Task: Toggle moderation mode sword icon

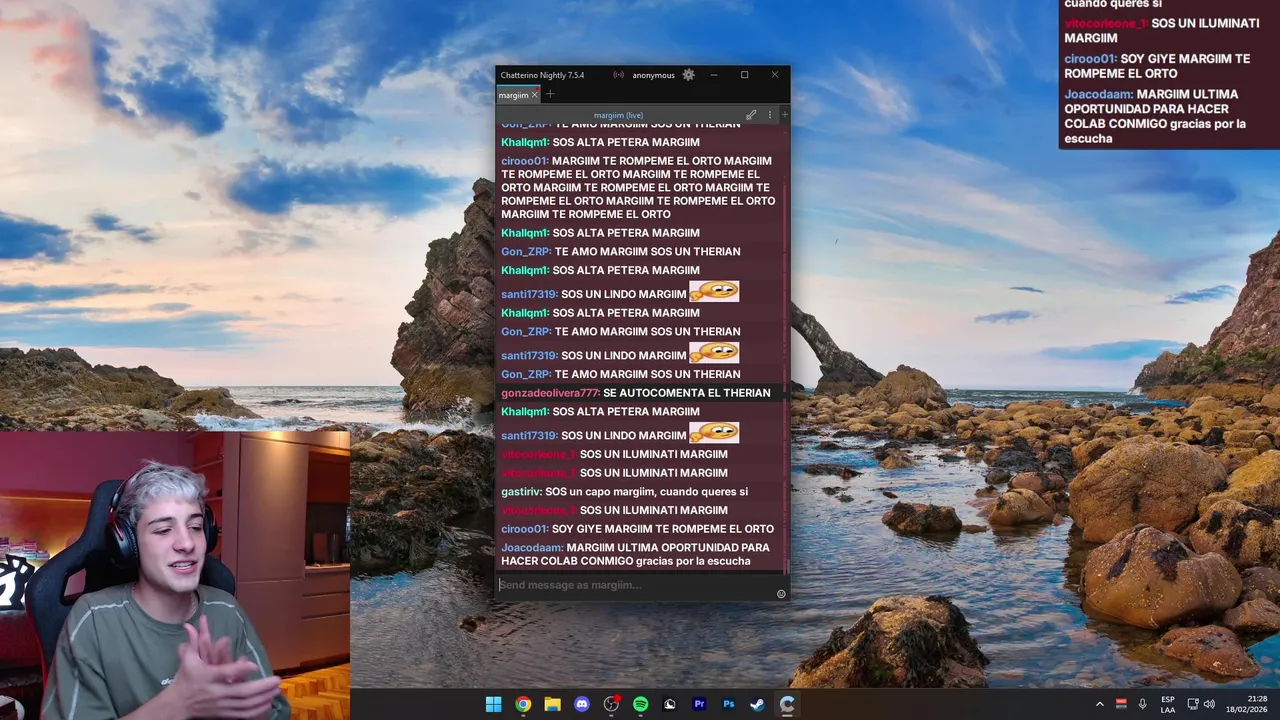Action: 751,115
